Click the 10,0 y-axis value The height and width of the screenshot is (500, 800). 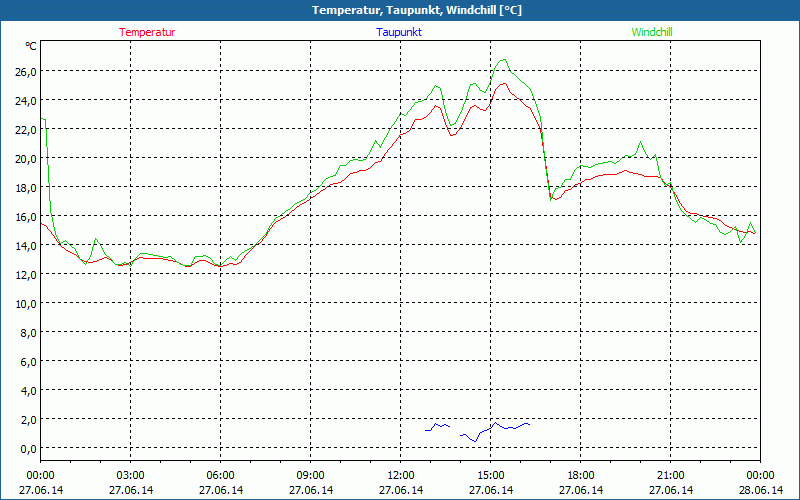[26, 304]
